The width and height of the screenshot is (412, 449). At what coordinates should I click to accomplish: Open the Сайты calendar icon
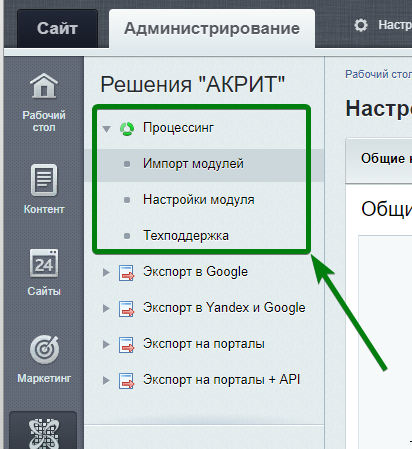(x=44, y=263)
